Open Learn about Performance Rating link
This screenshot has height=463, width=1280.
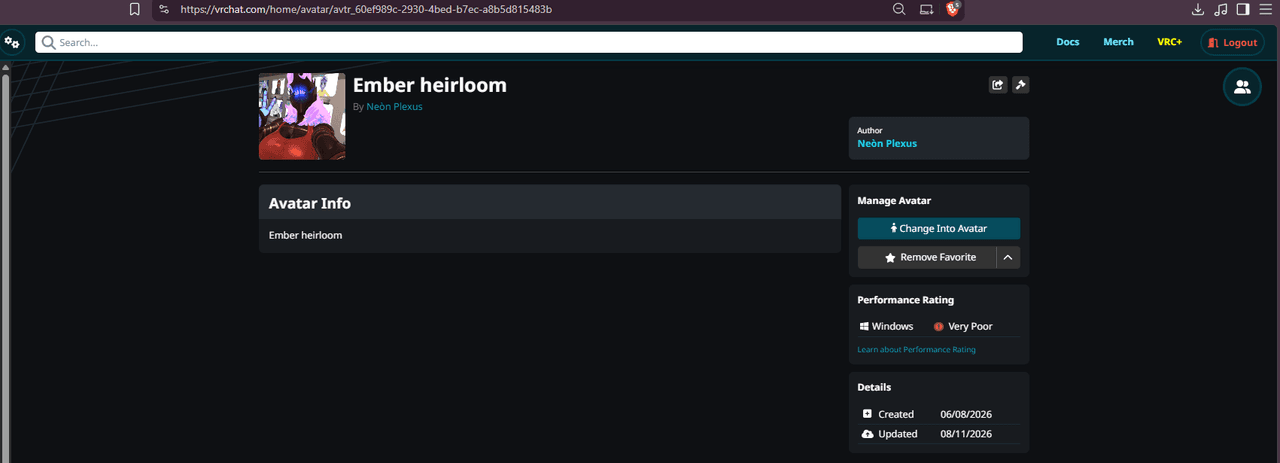click(x=916, y=349)
